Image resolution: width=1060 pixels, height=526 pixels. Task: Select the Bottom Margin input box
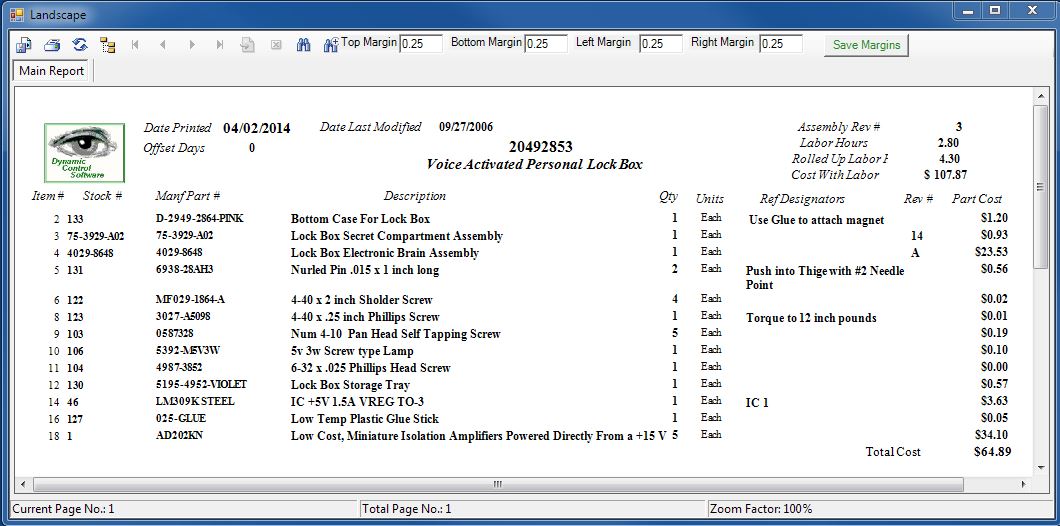coord(545,44)
